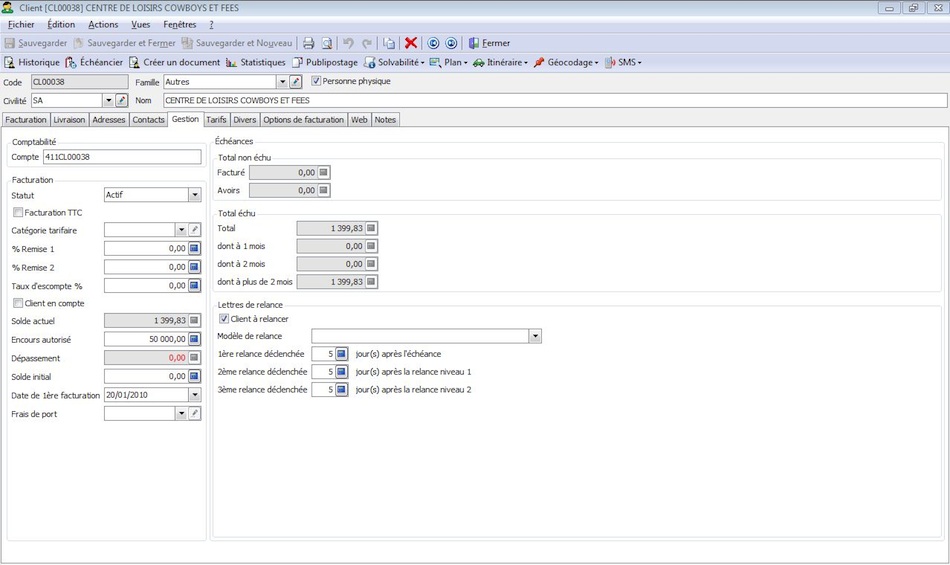Switch to the Facturation tab
The height and width of the screenshot is (565, 950).
pyautogui.click(x=26, y=120)
